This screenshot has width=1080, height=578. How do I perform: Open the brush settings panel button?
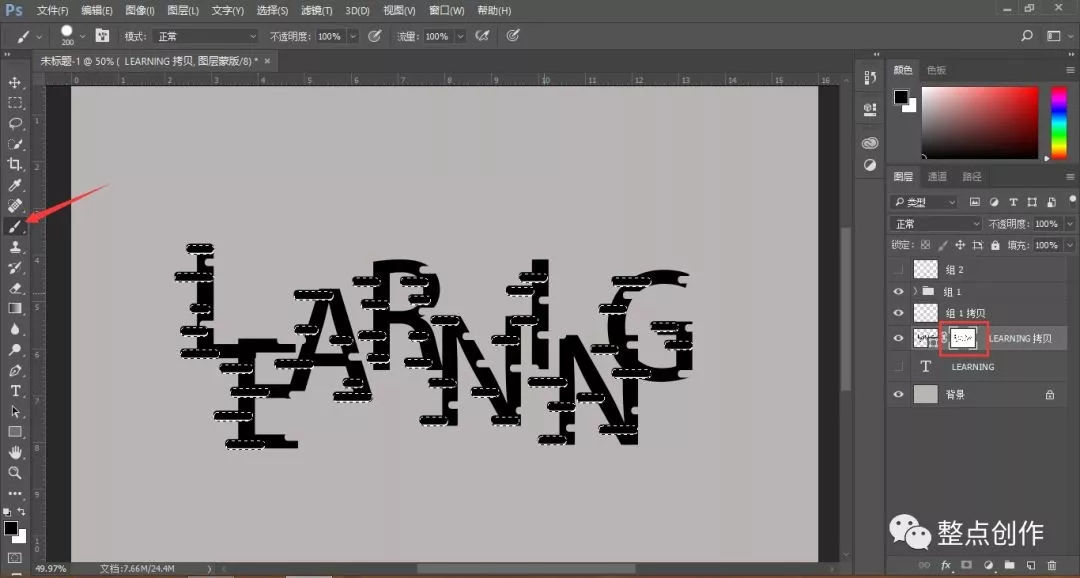pos(102,36)
